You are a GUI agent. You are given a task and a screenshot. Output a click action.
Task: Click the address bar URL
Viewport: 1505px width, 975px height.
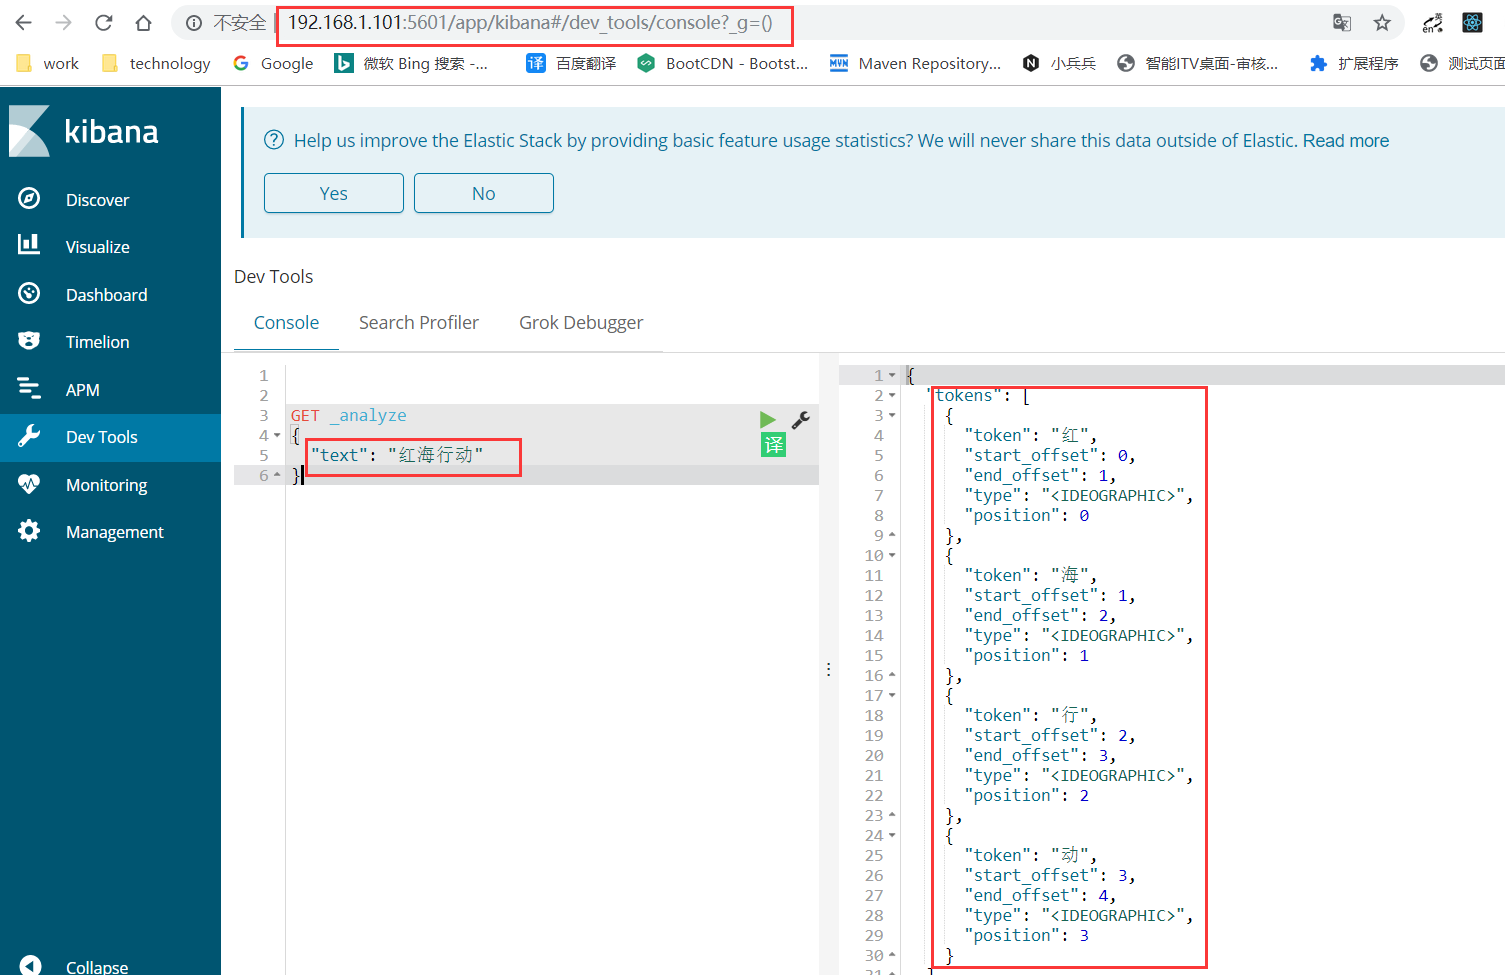pyautogui.click(x=530, y=22)
